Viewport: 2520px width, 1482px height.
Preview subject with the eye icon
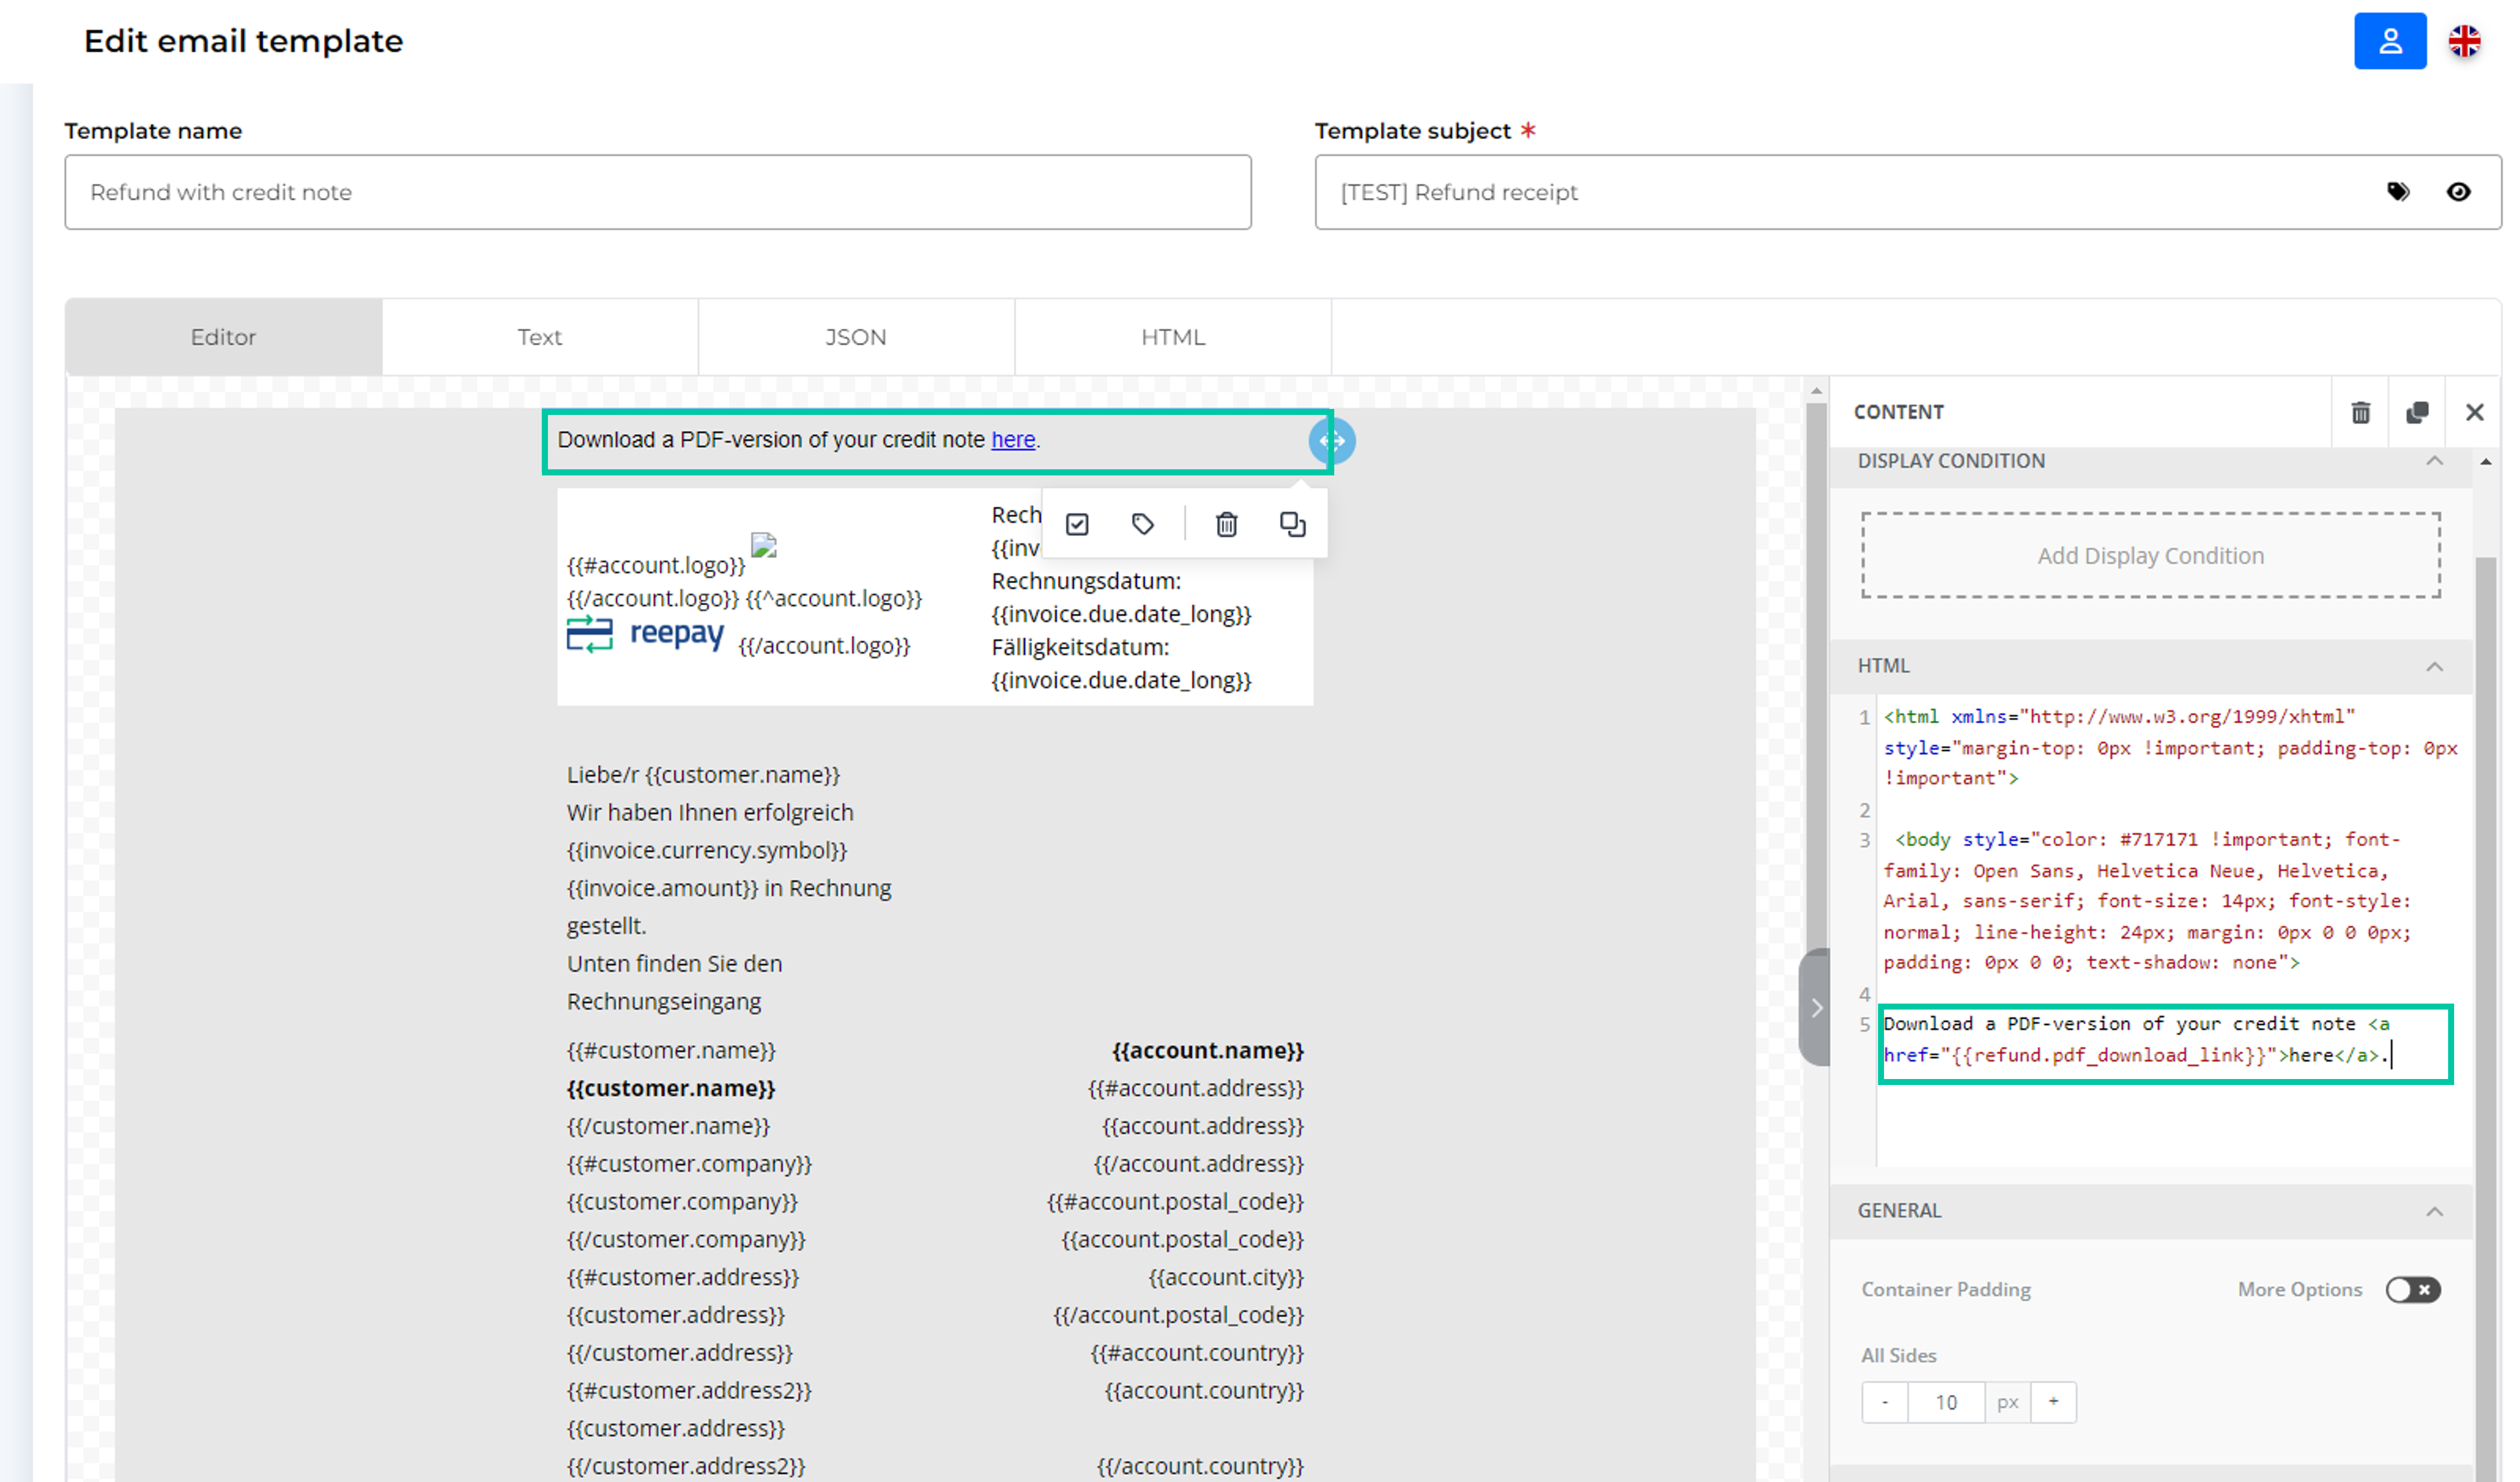click(x=2458, y=192)
